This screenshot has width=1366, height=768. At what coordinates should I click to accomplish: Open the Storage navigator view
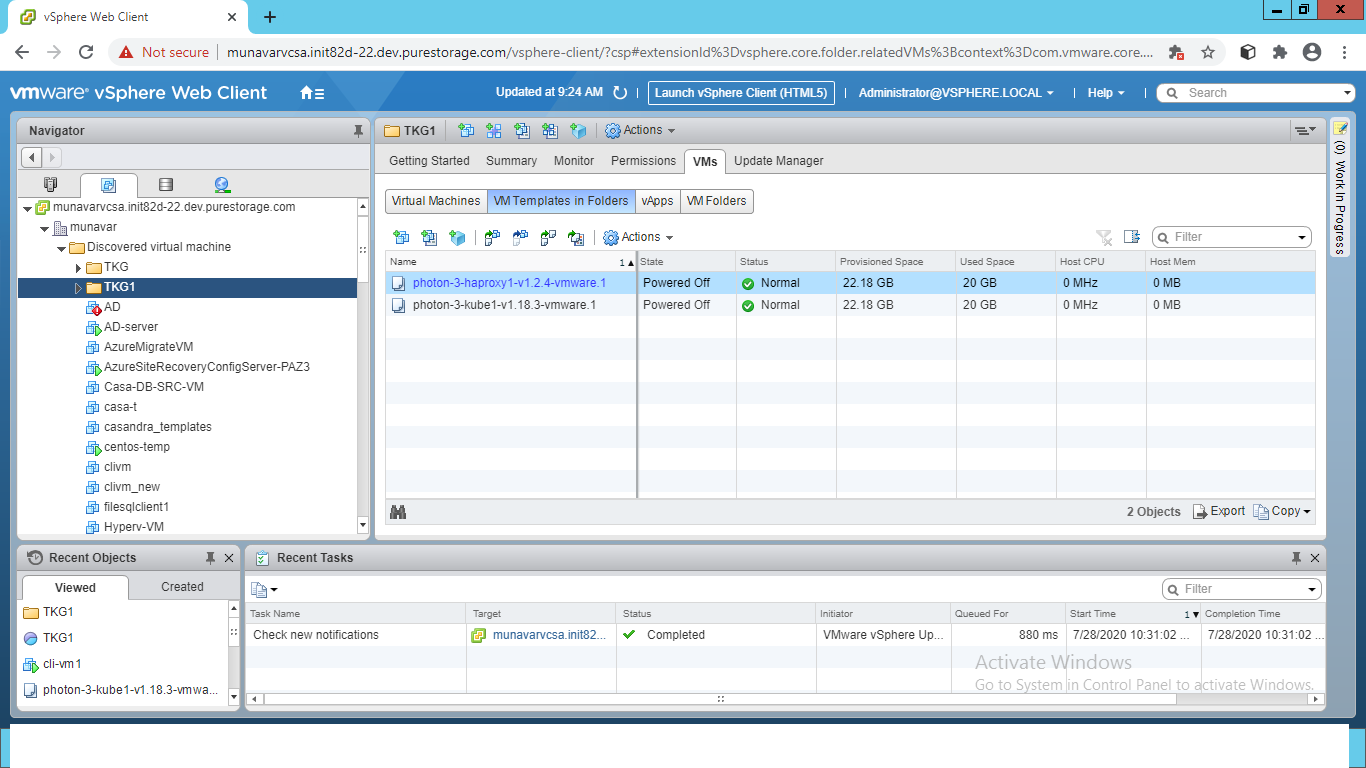(166, 184)
